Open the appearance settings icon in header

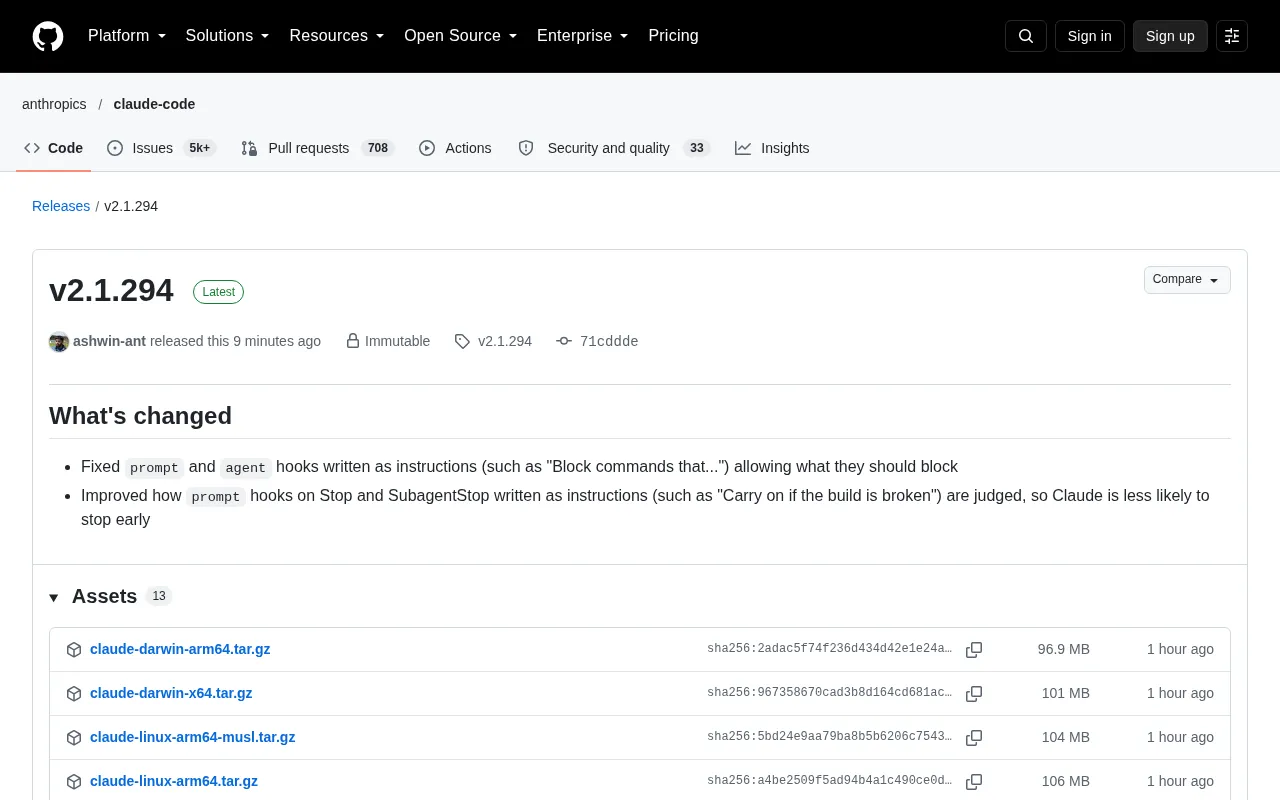(x=1232, y=36)
